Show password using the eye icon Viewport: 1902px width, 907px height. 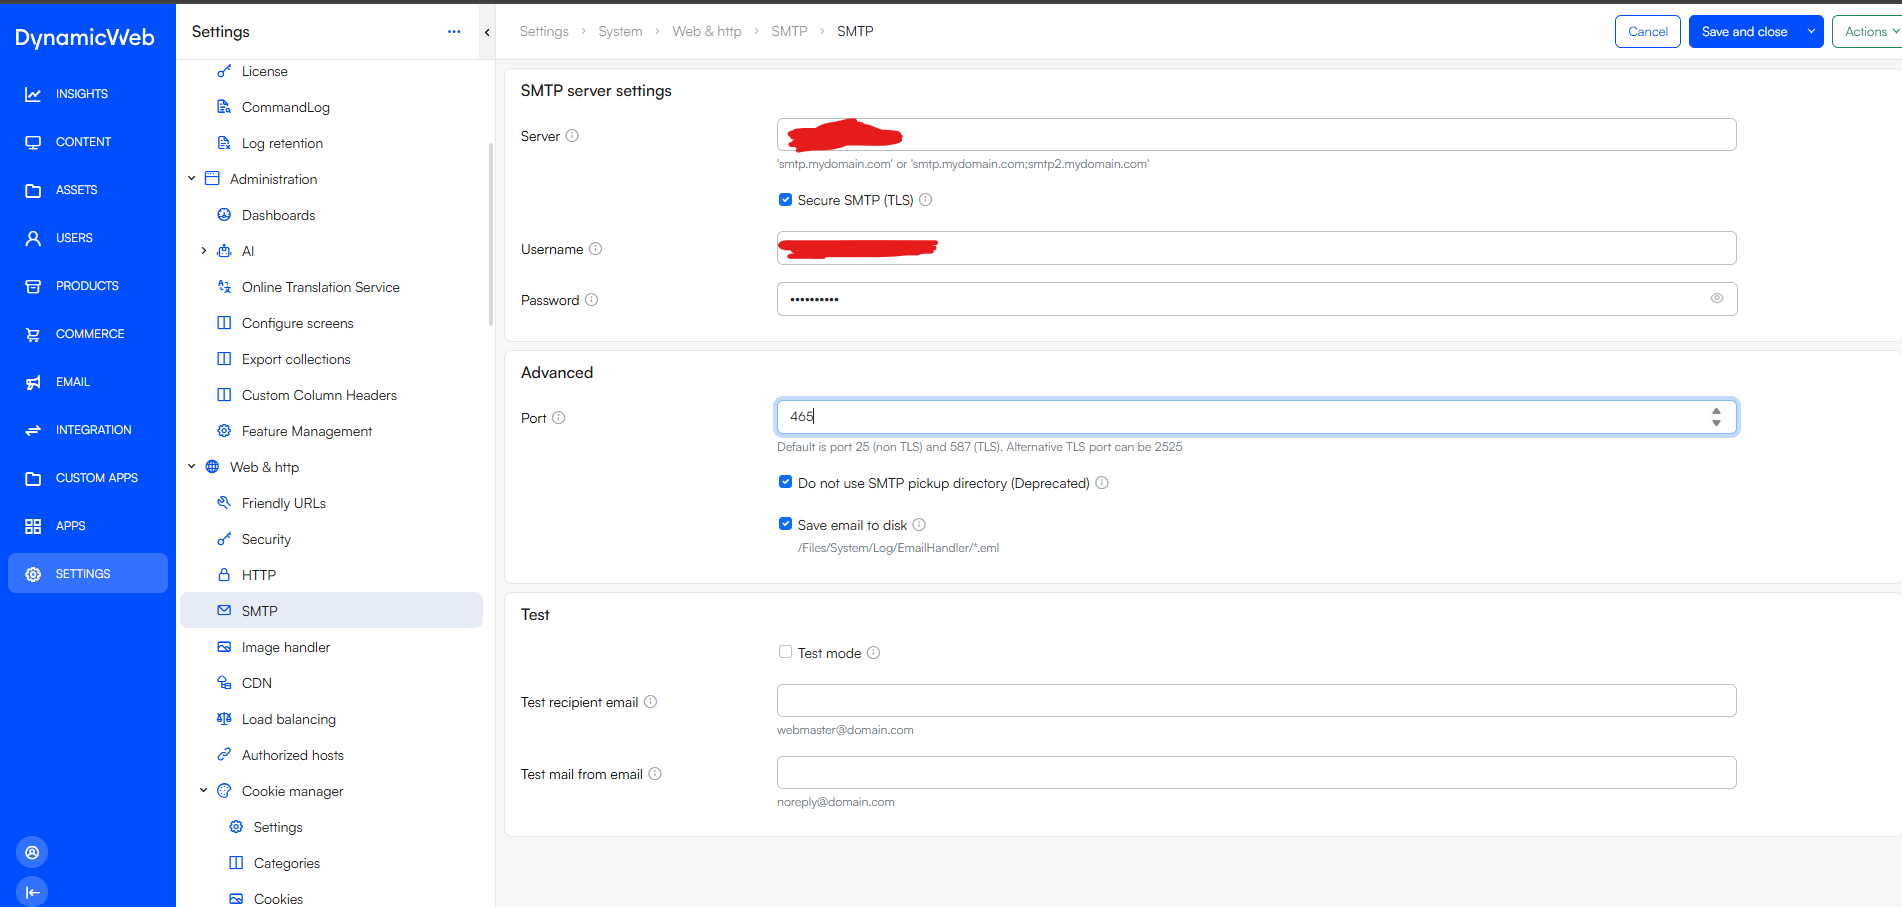1716,298
